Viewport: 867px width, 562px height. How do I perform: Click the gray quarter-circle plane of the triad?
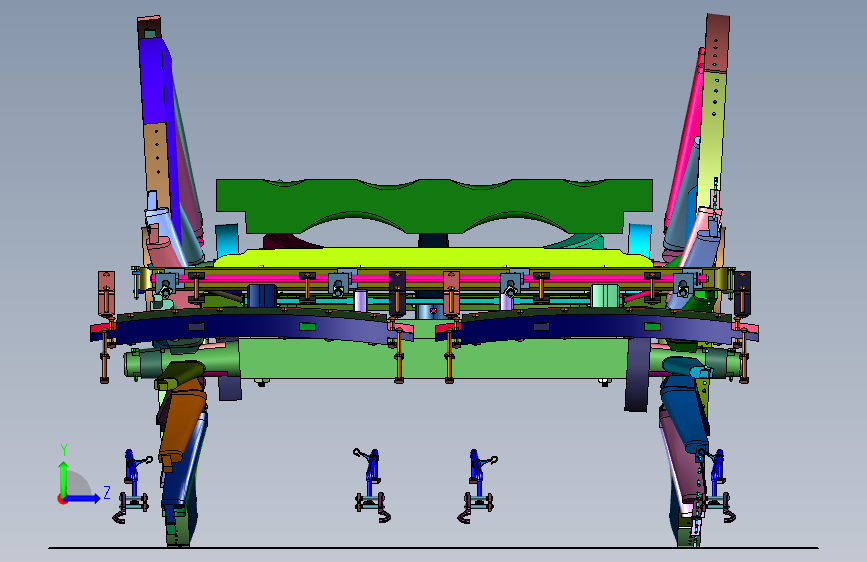point(77,484)
